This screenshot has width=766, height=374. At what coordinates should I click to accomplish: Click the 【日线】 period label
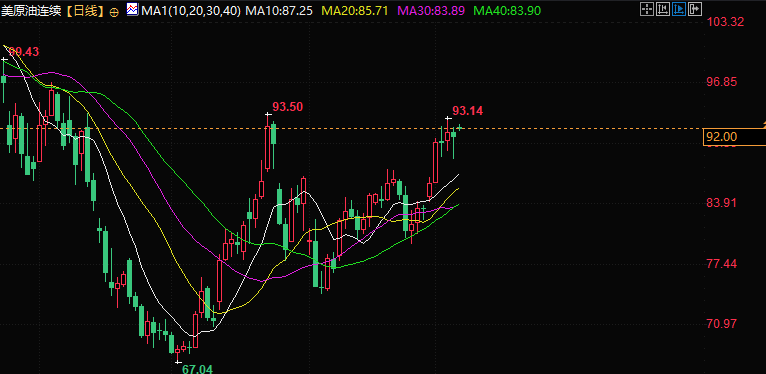coord(84,11)
